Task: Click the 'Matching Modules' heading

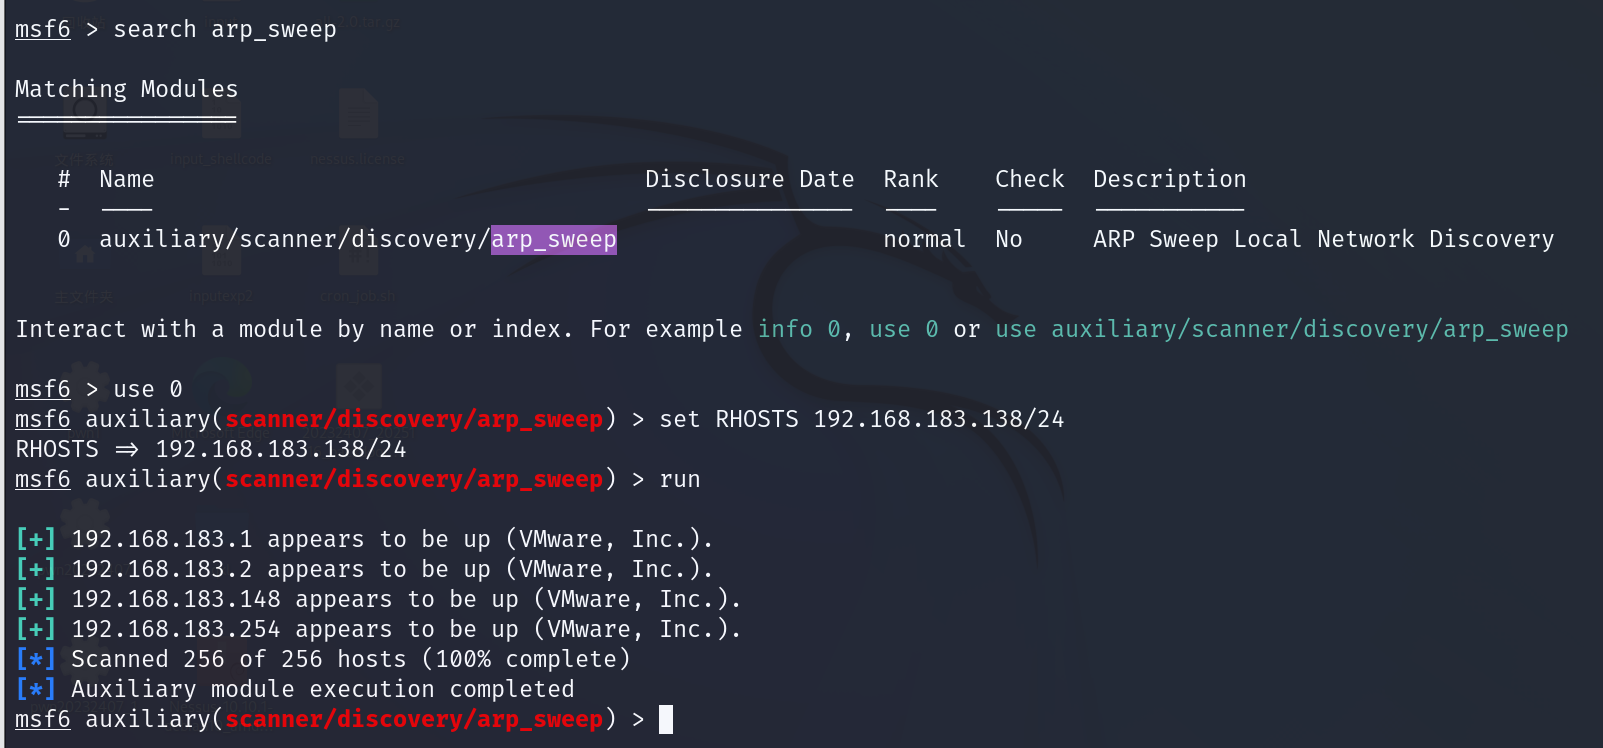Action: 127,89
